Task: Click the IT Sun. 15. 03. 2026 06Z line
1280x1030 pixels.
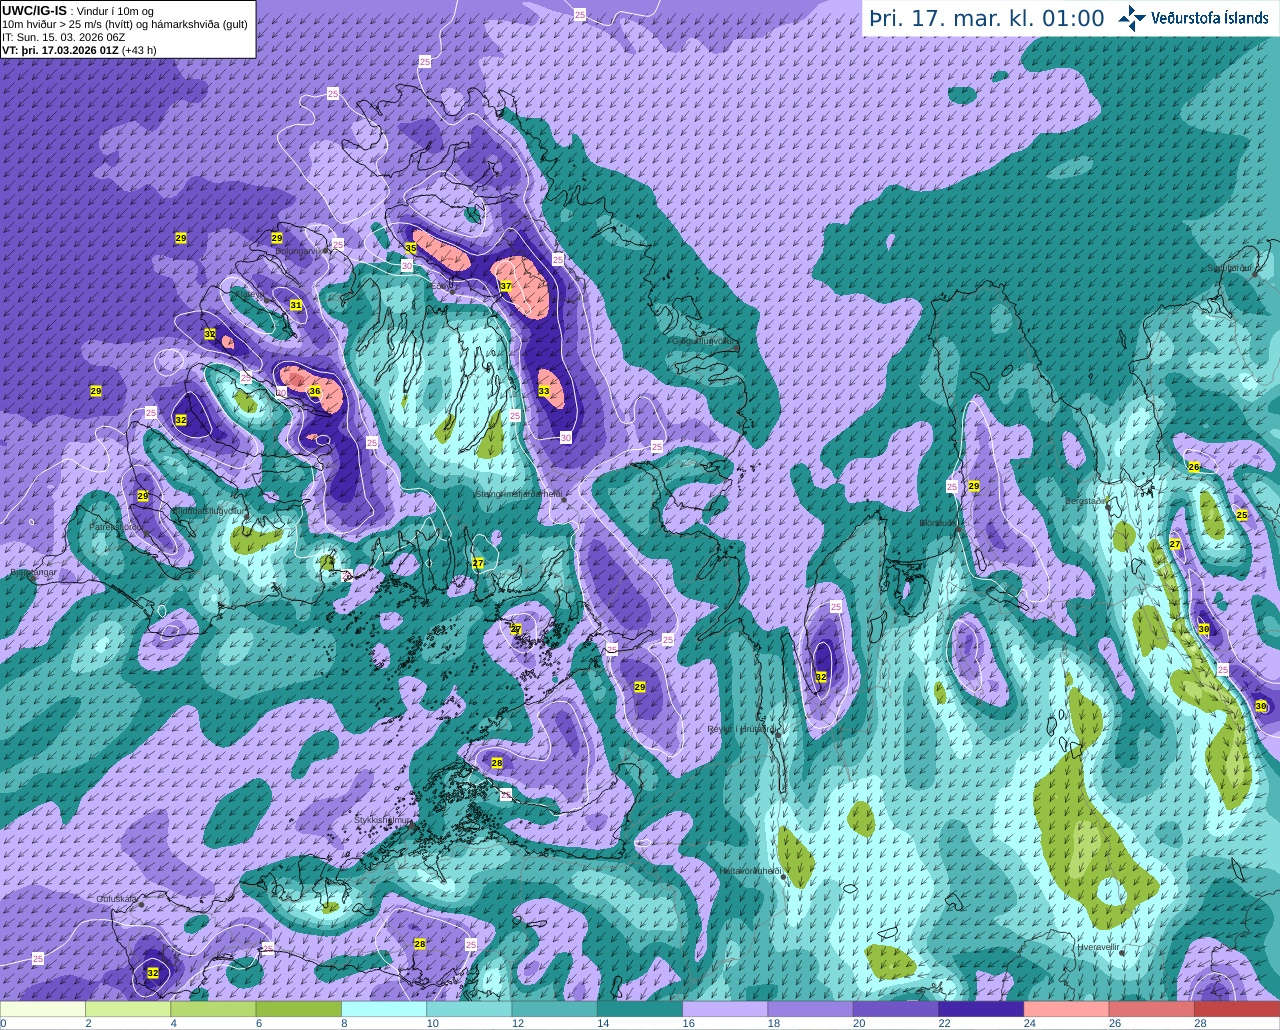Action: [x=63, y=36]
